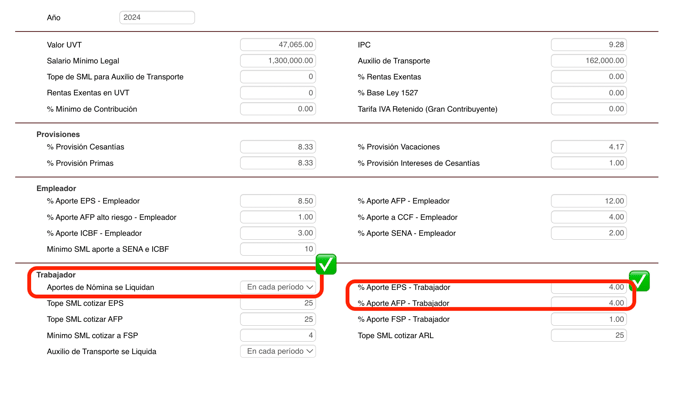This screenshot has width=688, height=393.
Task: Edit Mínimo SML aporte a SENA e ICBF field
Action: tap(278, 249)
